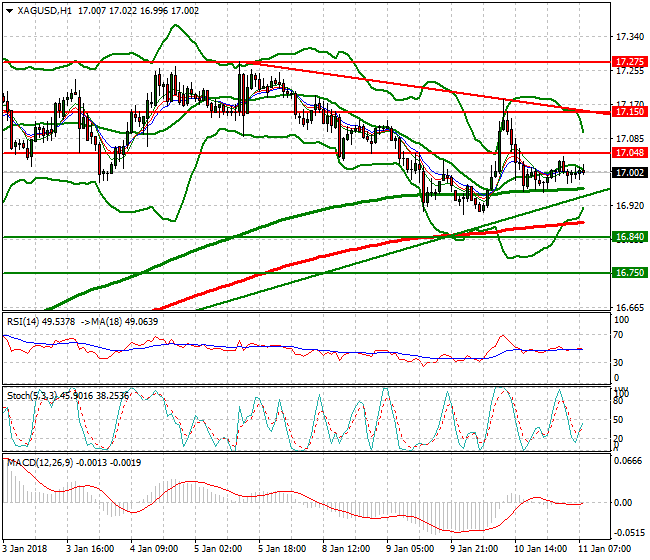Viewport: 650px width, 560px height.
Task: Click the 17.085 price axis value
Action: pos(630,138)
